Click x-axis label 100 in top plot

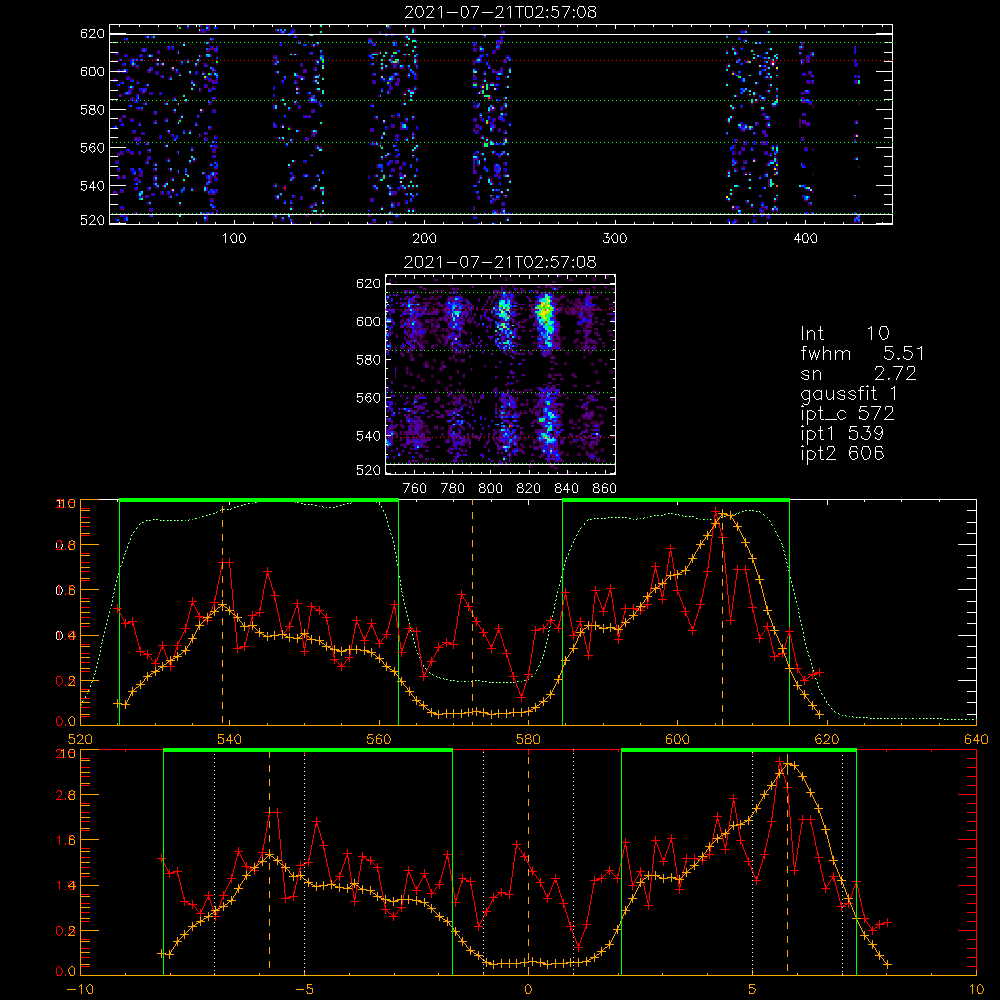coord(233,239)
